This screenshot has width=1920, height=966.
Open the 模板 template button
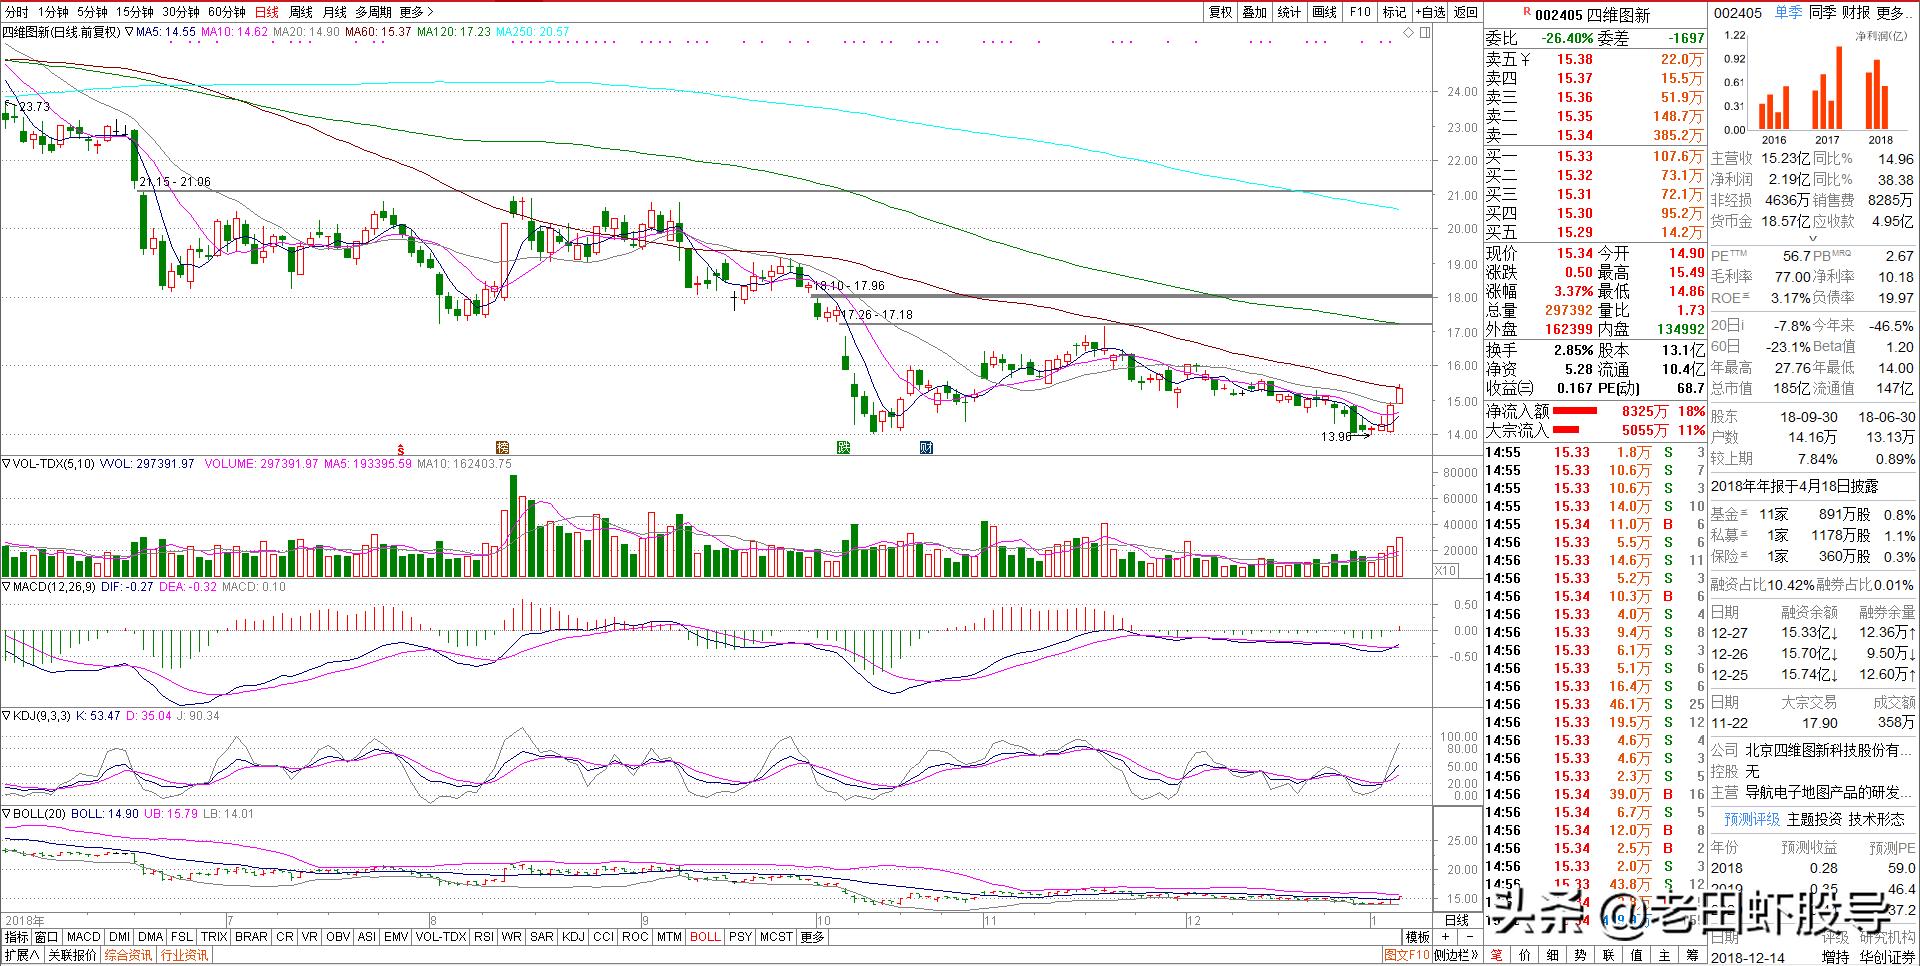pos(1418,937)
